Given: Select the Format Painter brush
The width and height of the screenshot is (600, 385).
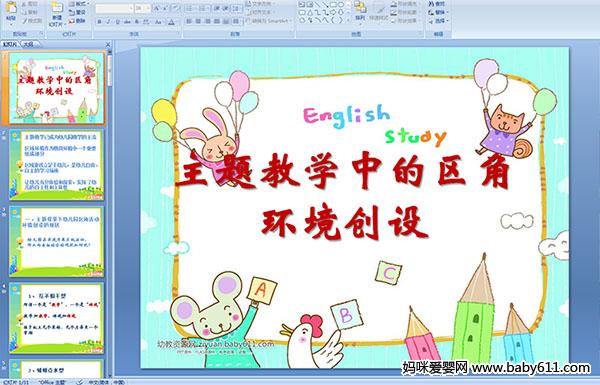Looking at the screenshot, I should tap(32, 21).
